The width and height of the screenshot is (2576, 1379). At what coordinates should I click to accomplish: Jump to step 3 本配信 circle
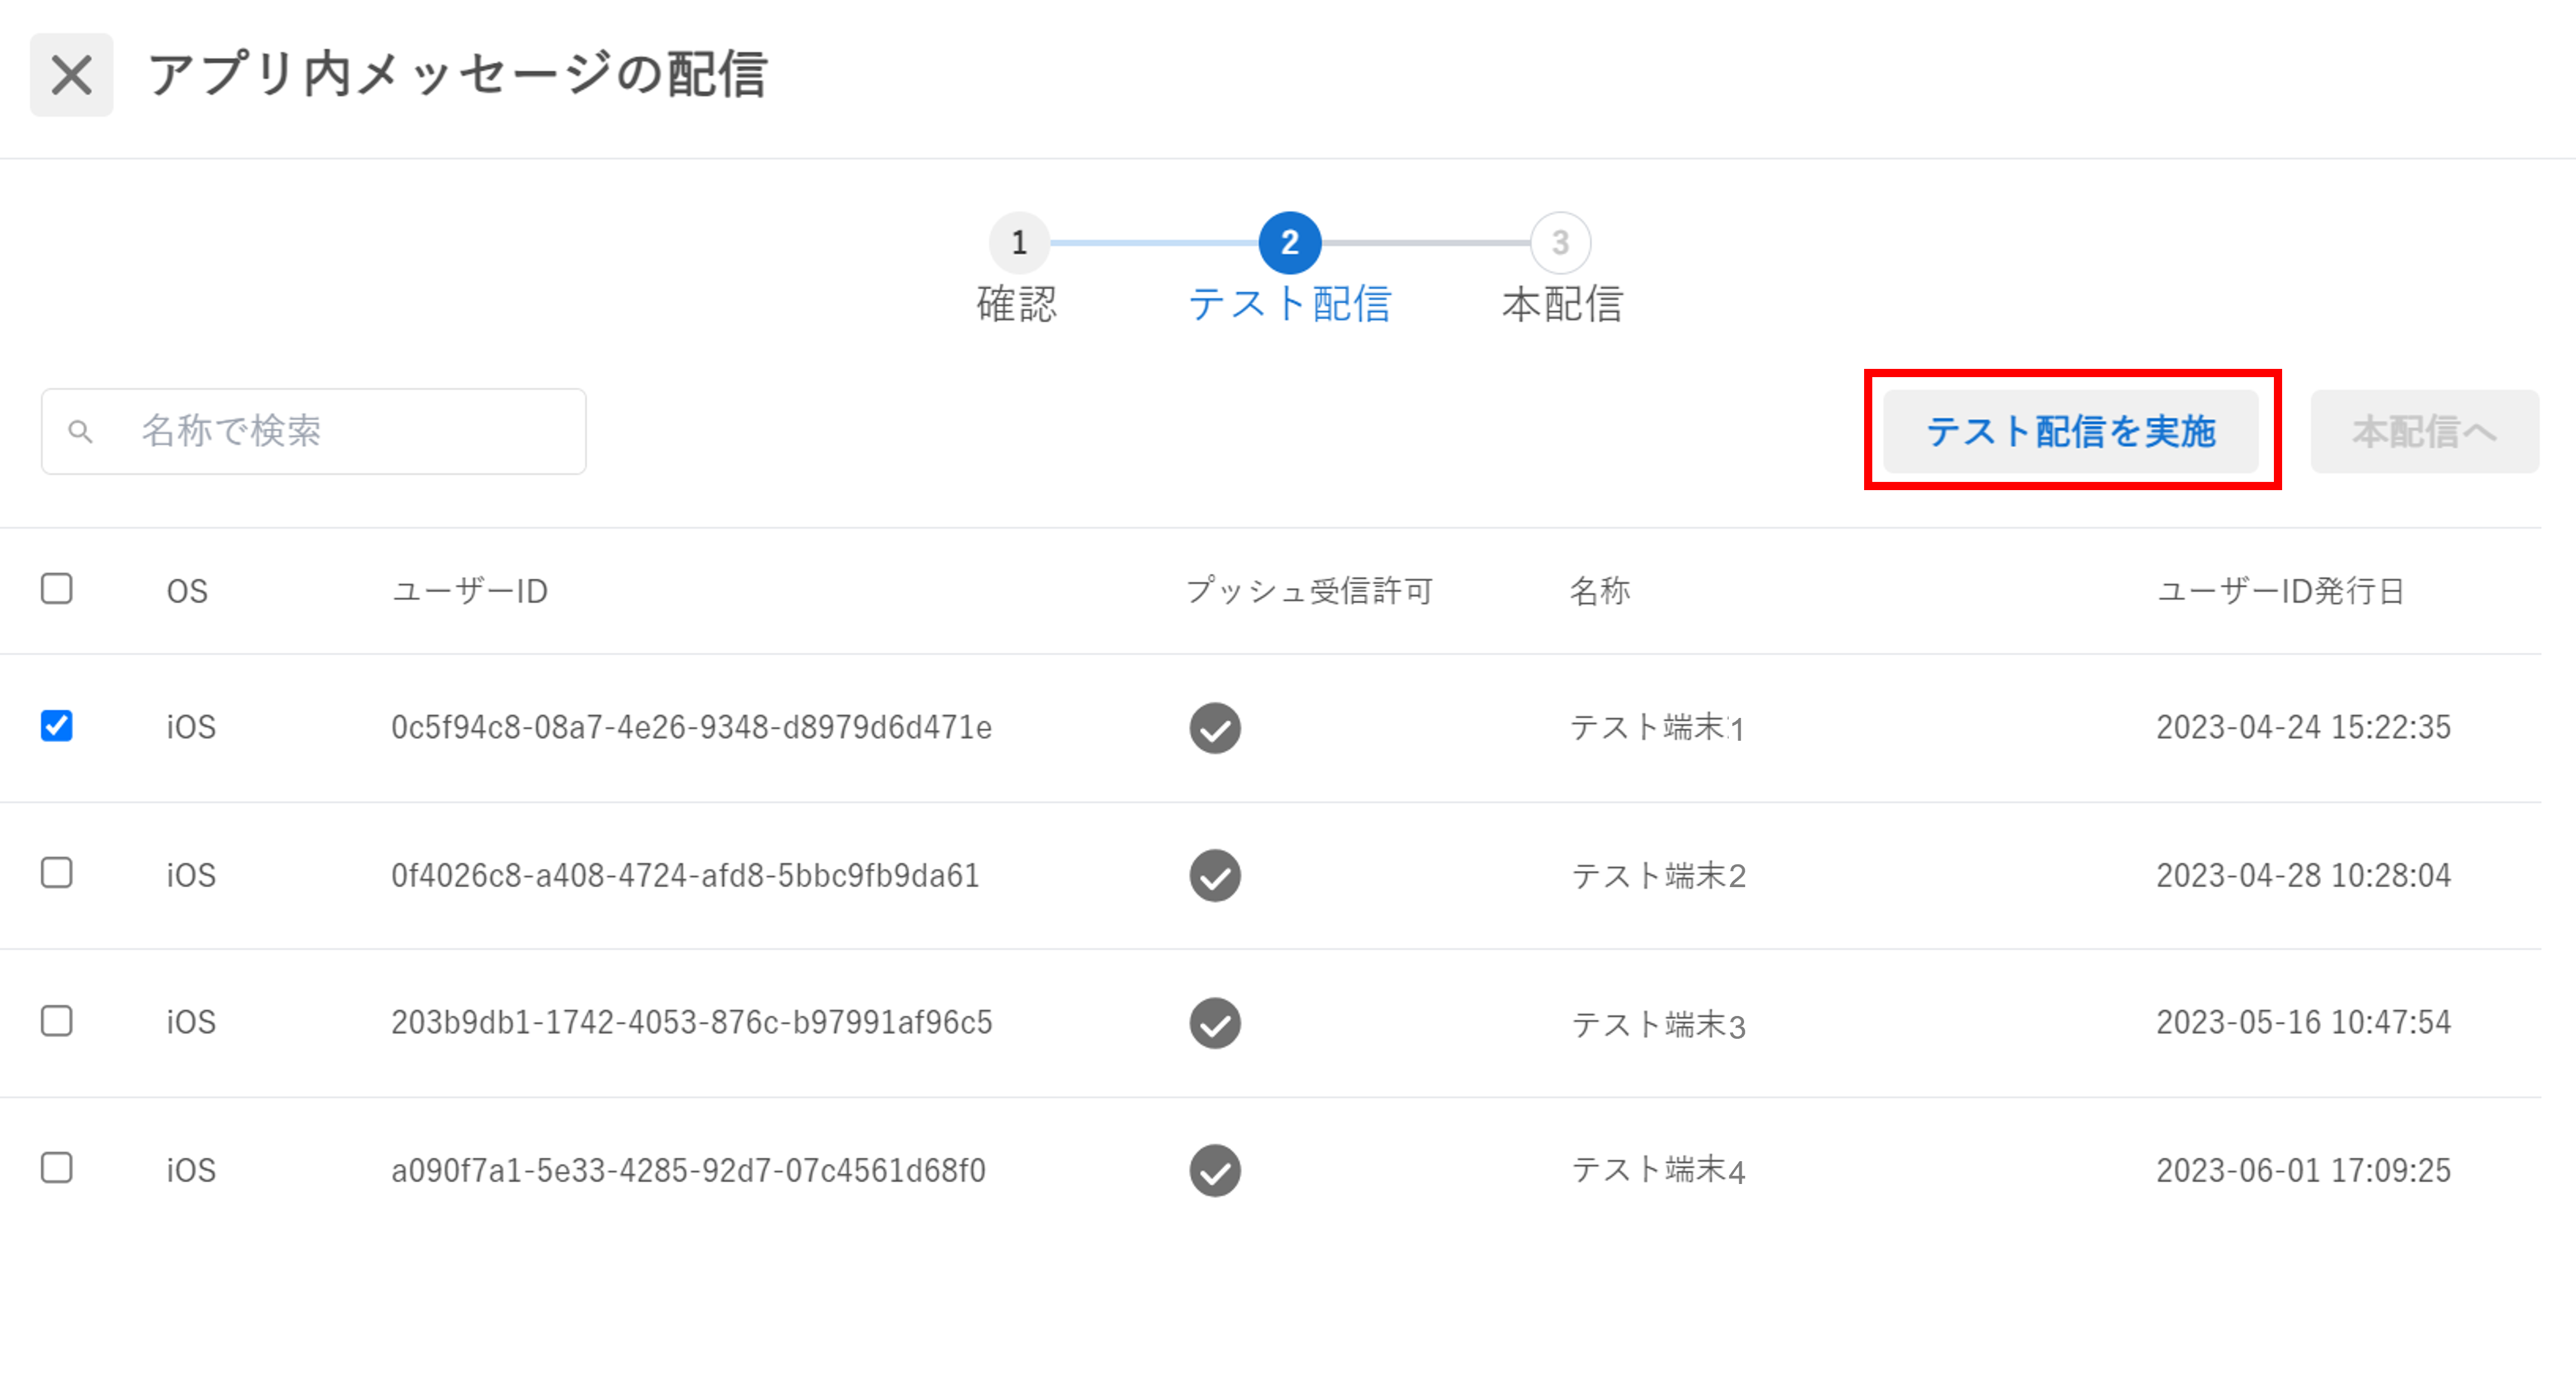coord(1560,243)
